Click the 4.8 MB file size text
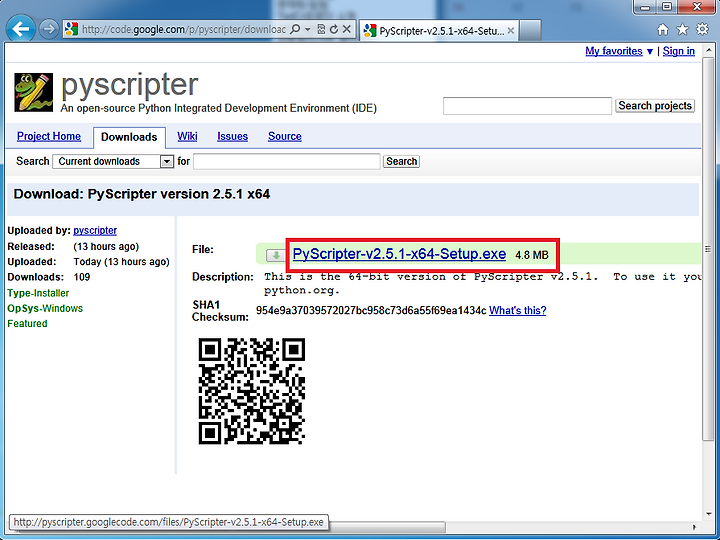The height and width of the screenshot is (540, 720). [x=532, y=255]
